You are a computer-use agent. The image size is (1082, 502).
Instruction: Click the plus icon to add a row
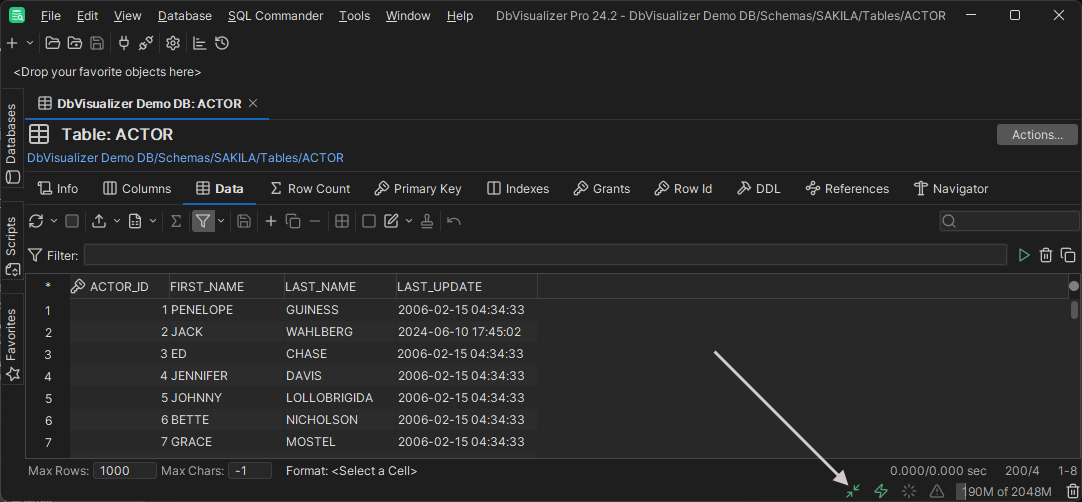(270, 221)
